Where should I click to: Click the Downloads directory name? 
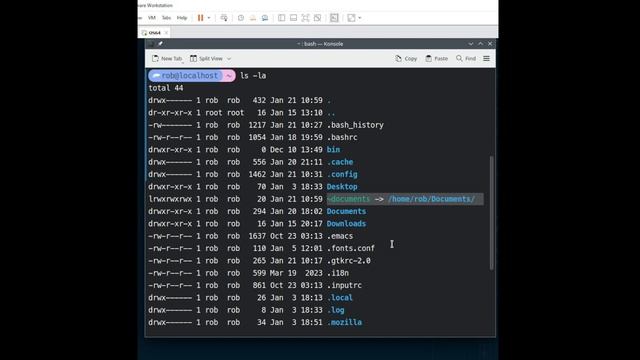346,224
